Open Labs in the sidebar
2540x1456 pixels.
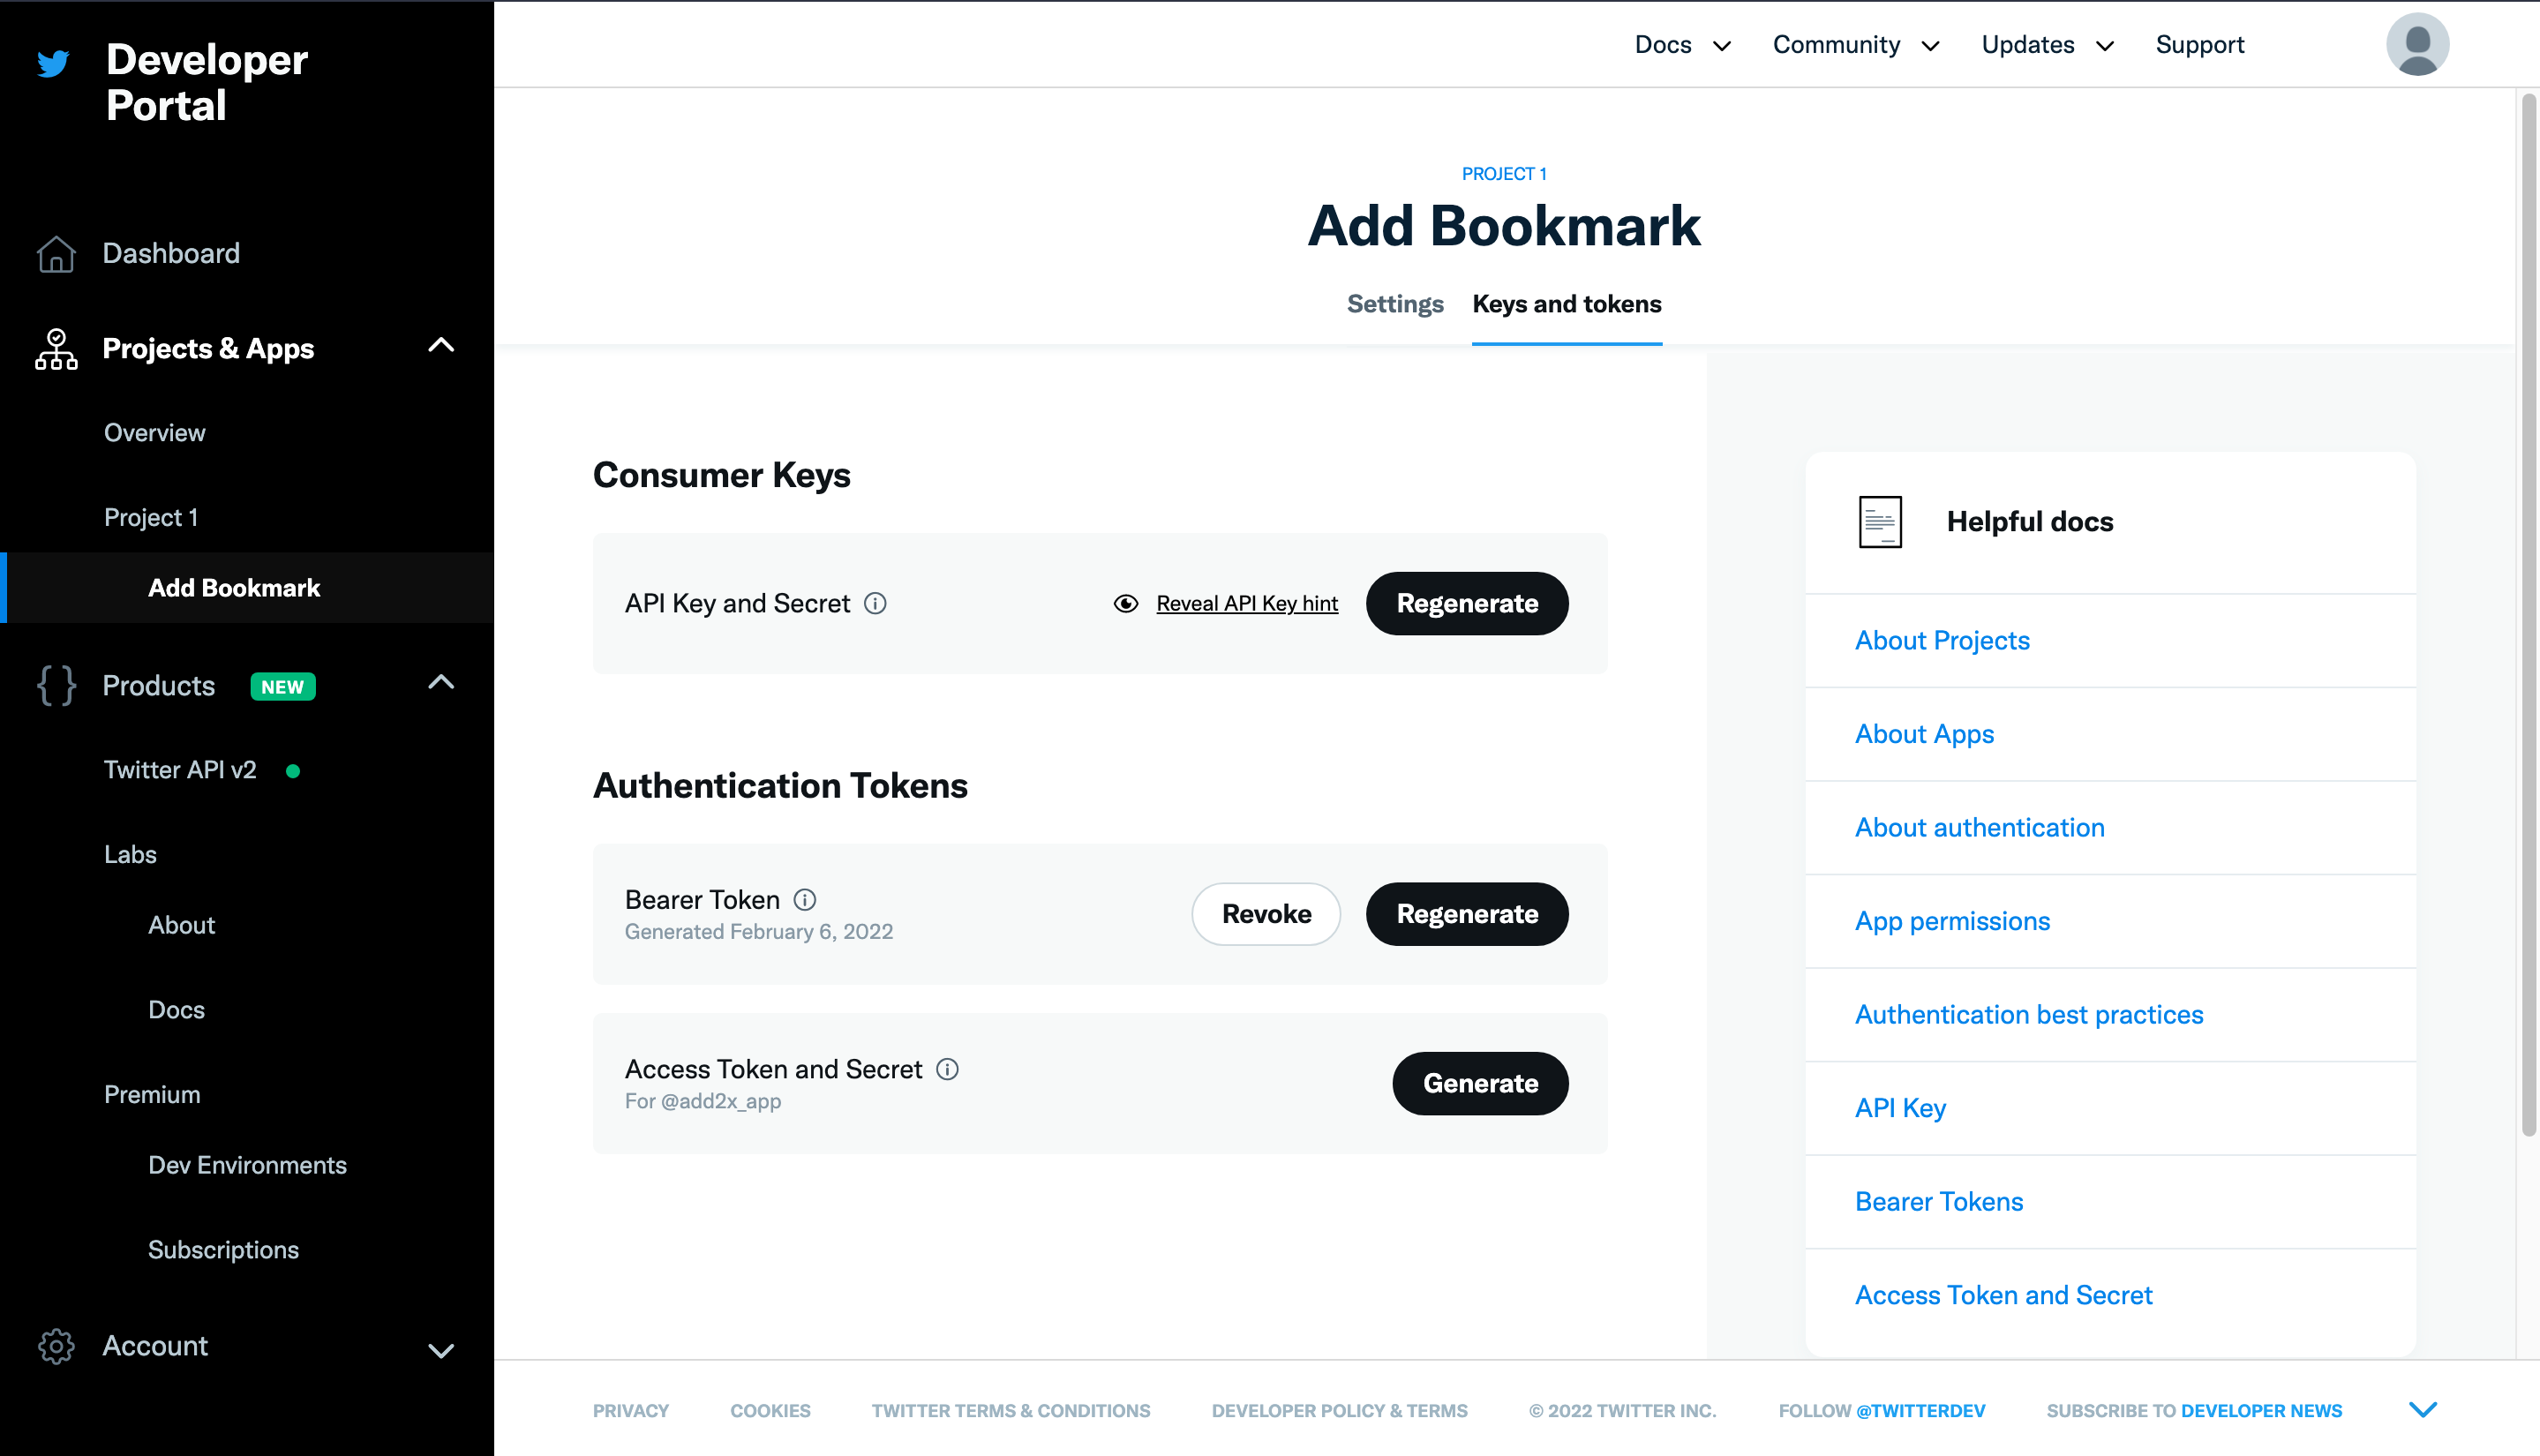tap(130, 855)
